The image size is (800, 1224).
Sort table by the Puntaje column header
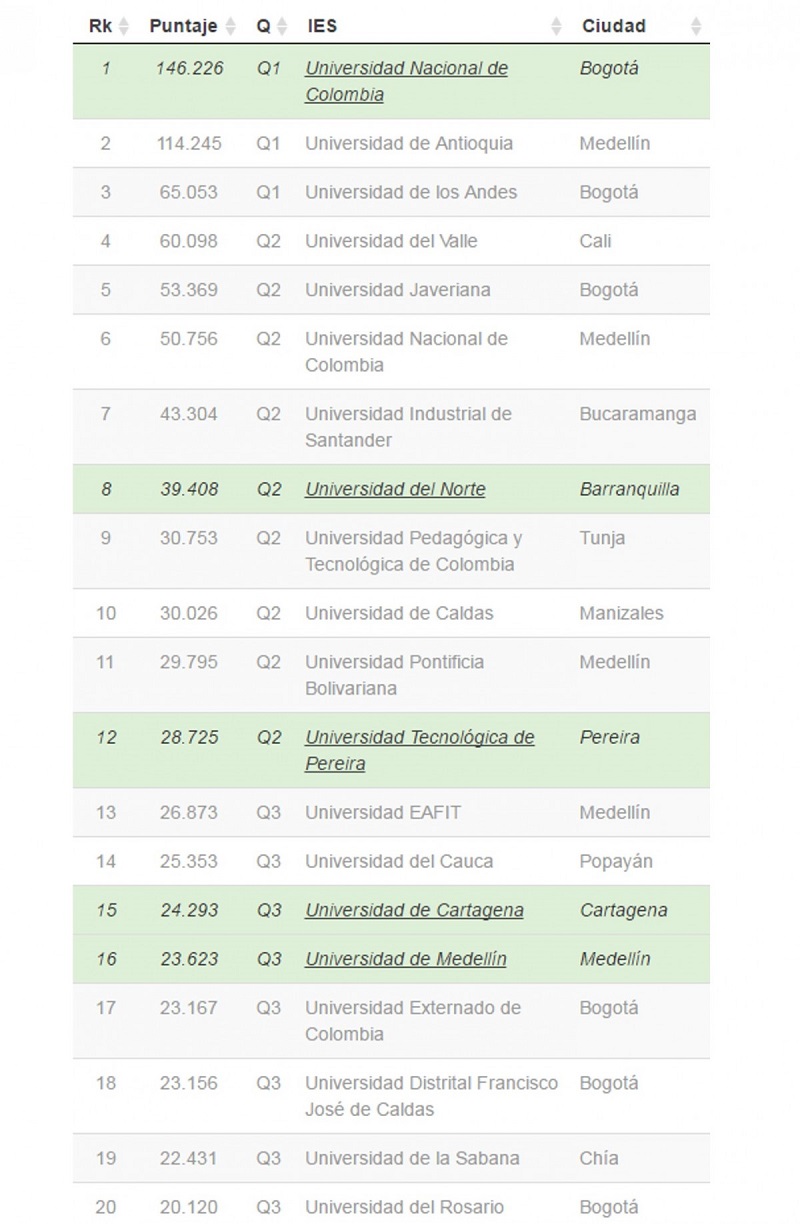click(x=183, y=26)
